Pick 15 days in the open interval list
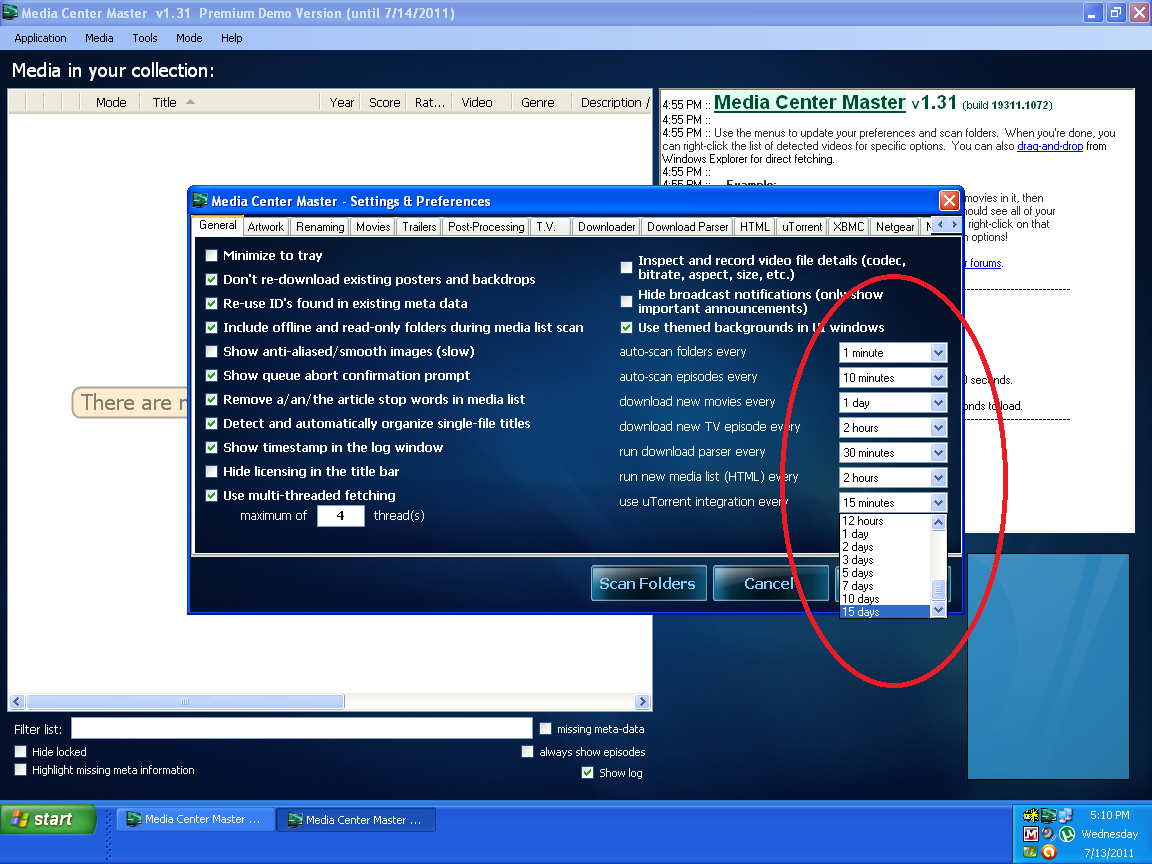Viewport: 1152px width, 864px height. [885, 612]
